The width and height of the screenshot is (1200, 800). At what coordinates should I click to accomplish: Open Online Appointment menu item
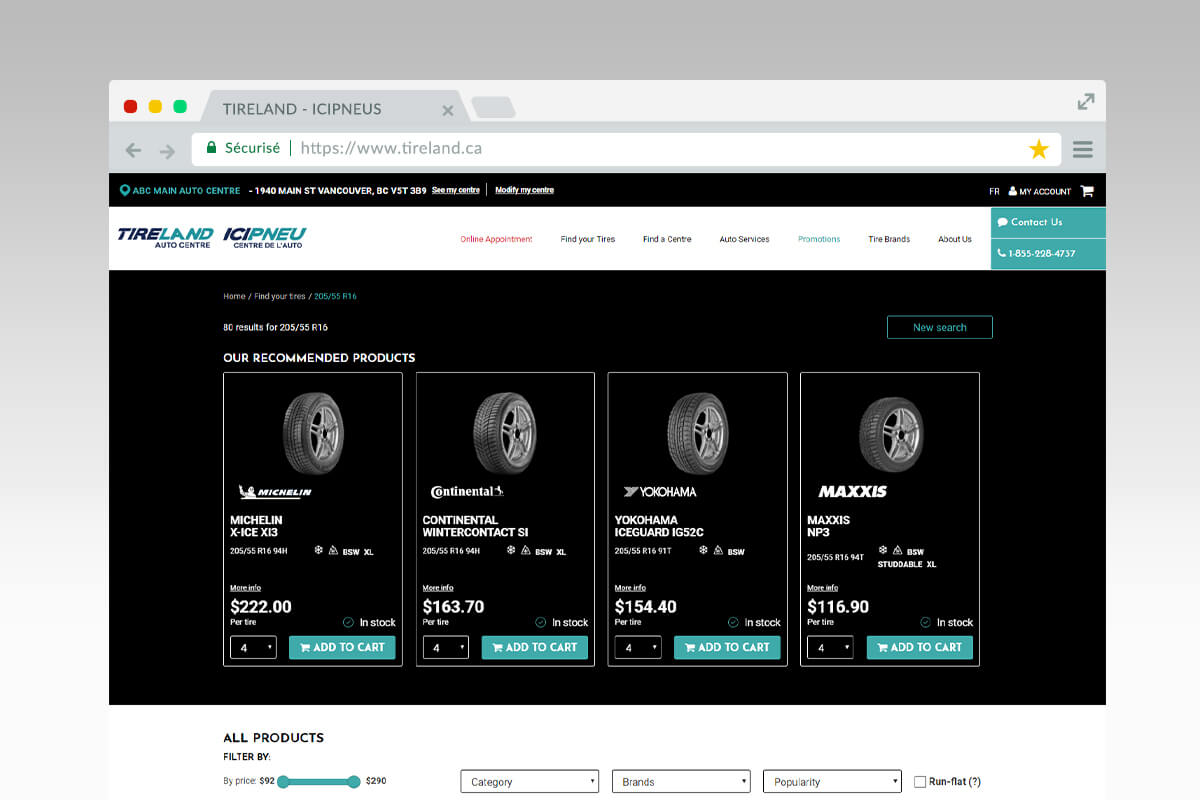(496, 239)
